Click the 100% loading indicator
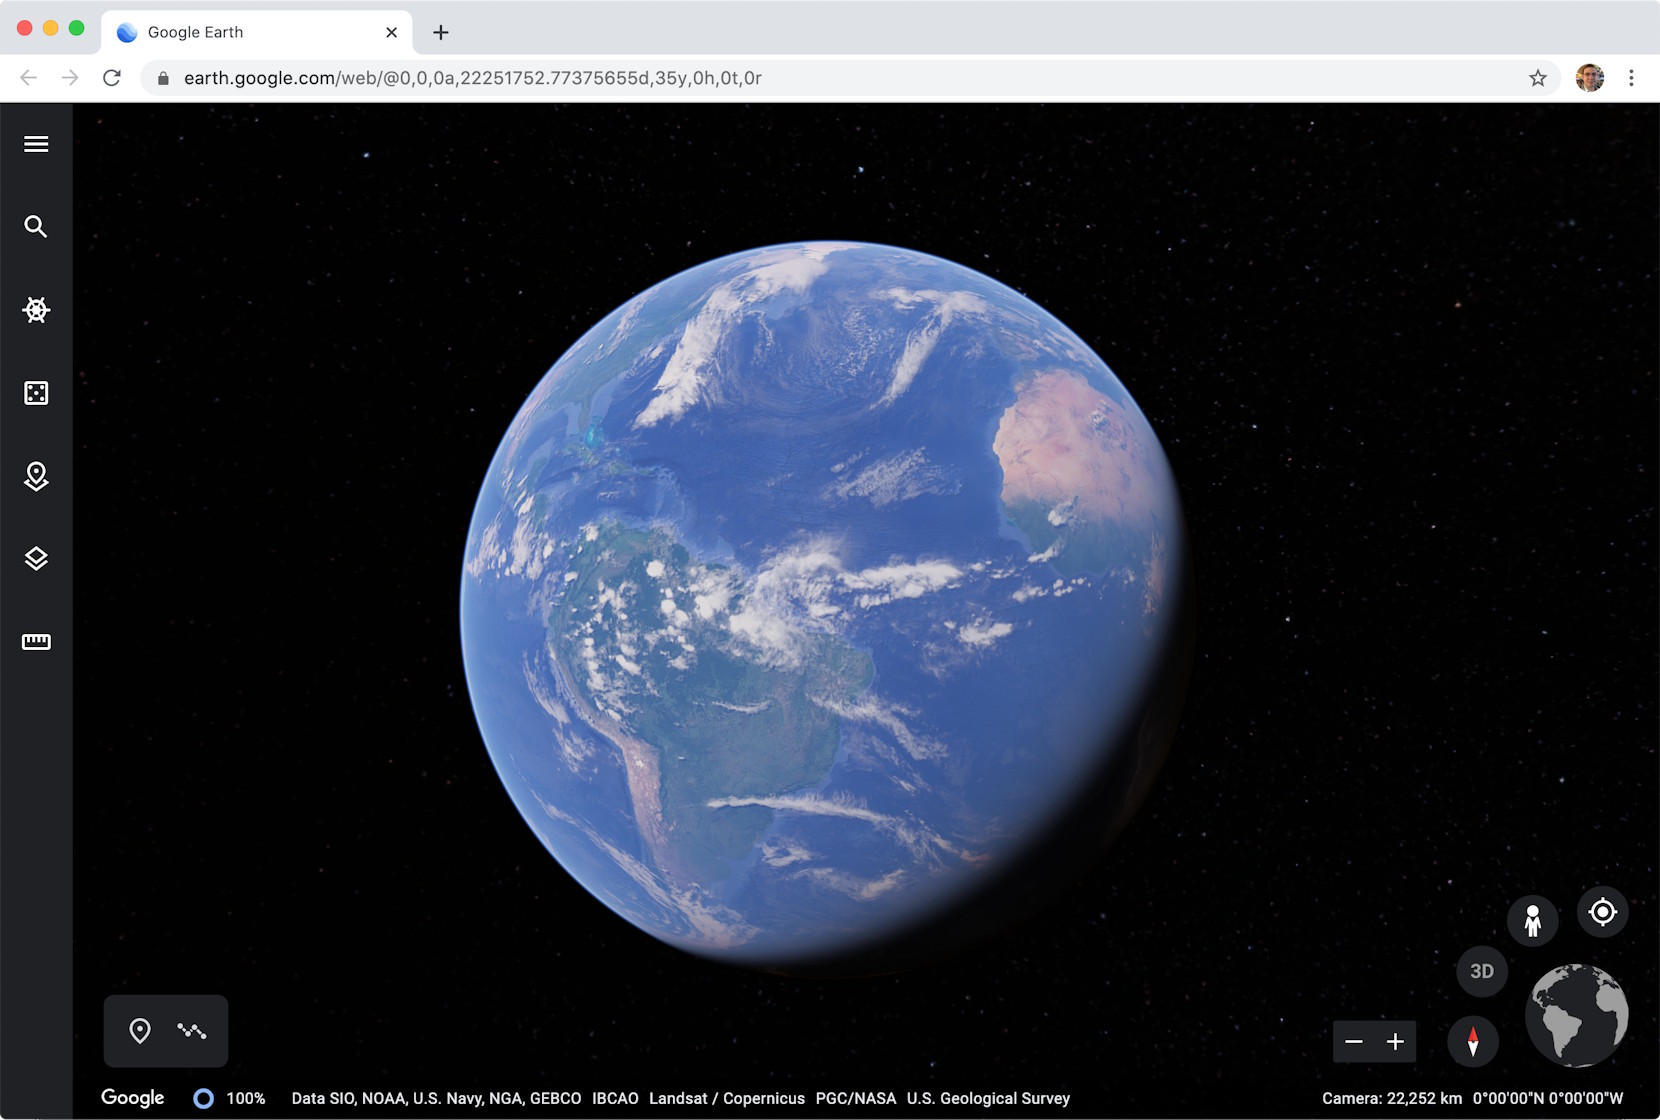1660x1120 pixels. coord(230,1098)
